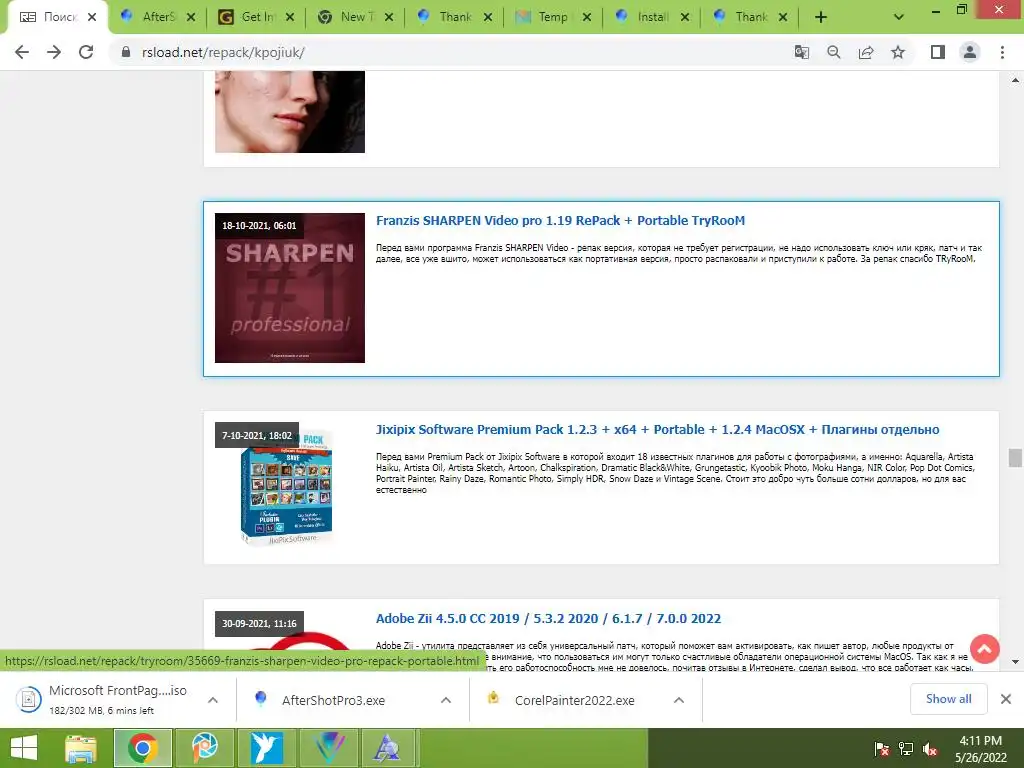Switch to the Temp tab
Screen dimensions: 1024x768
click(x=551, y=18)
